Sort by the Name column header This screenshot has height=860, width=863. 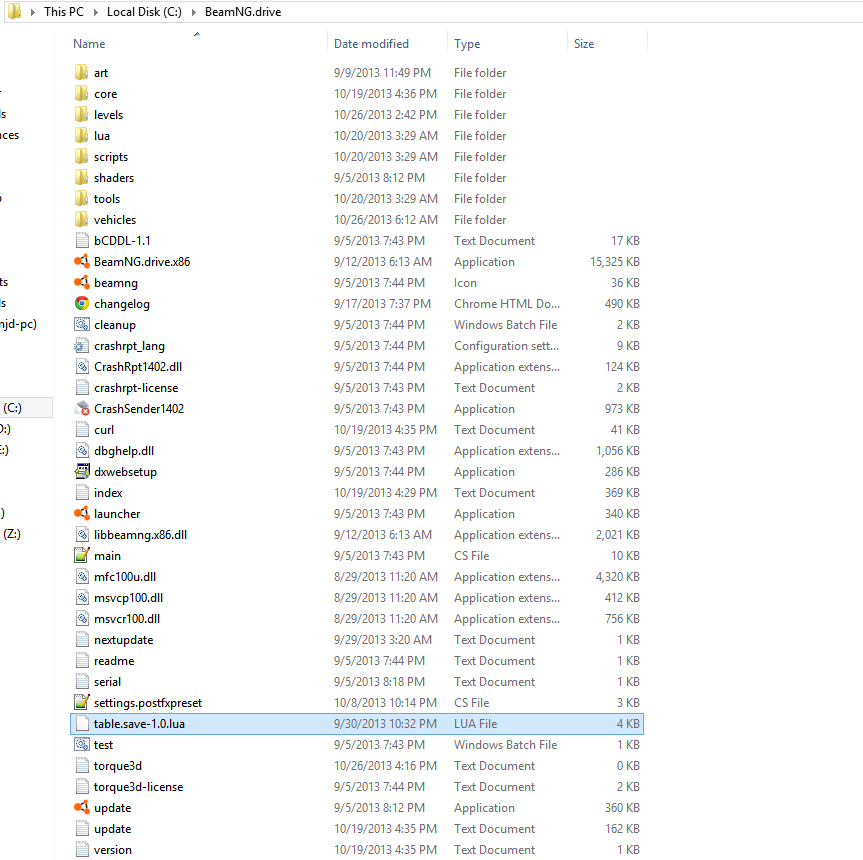(x=89, y=43)
